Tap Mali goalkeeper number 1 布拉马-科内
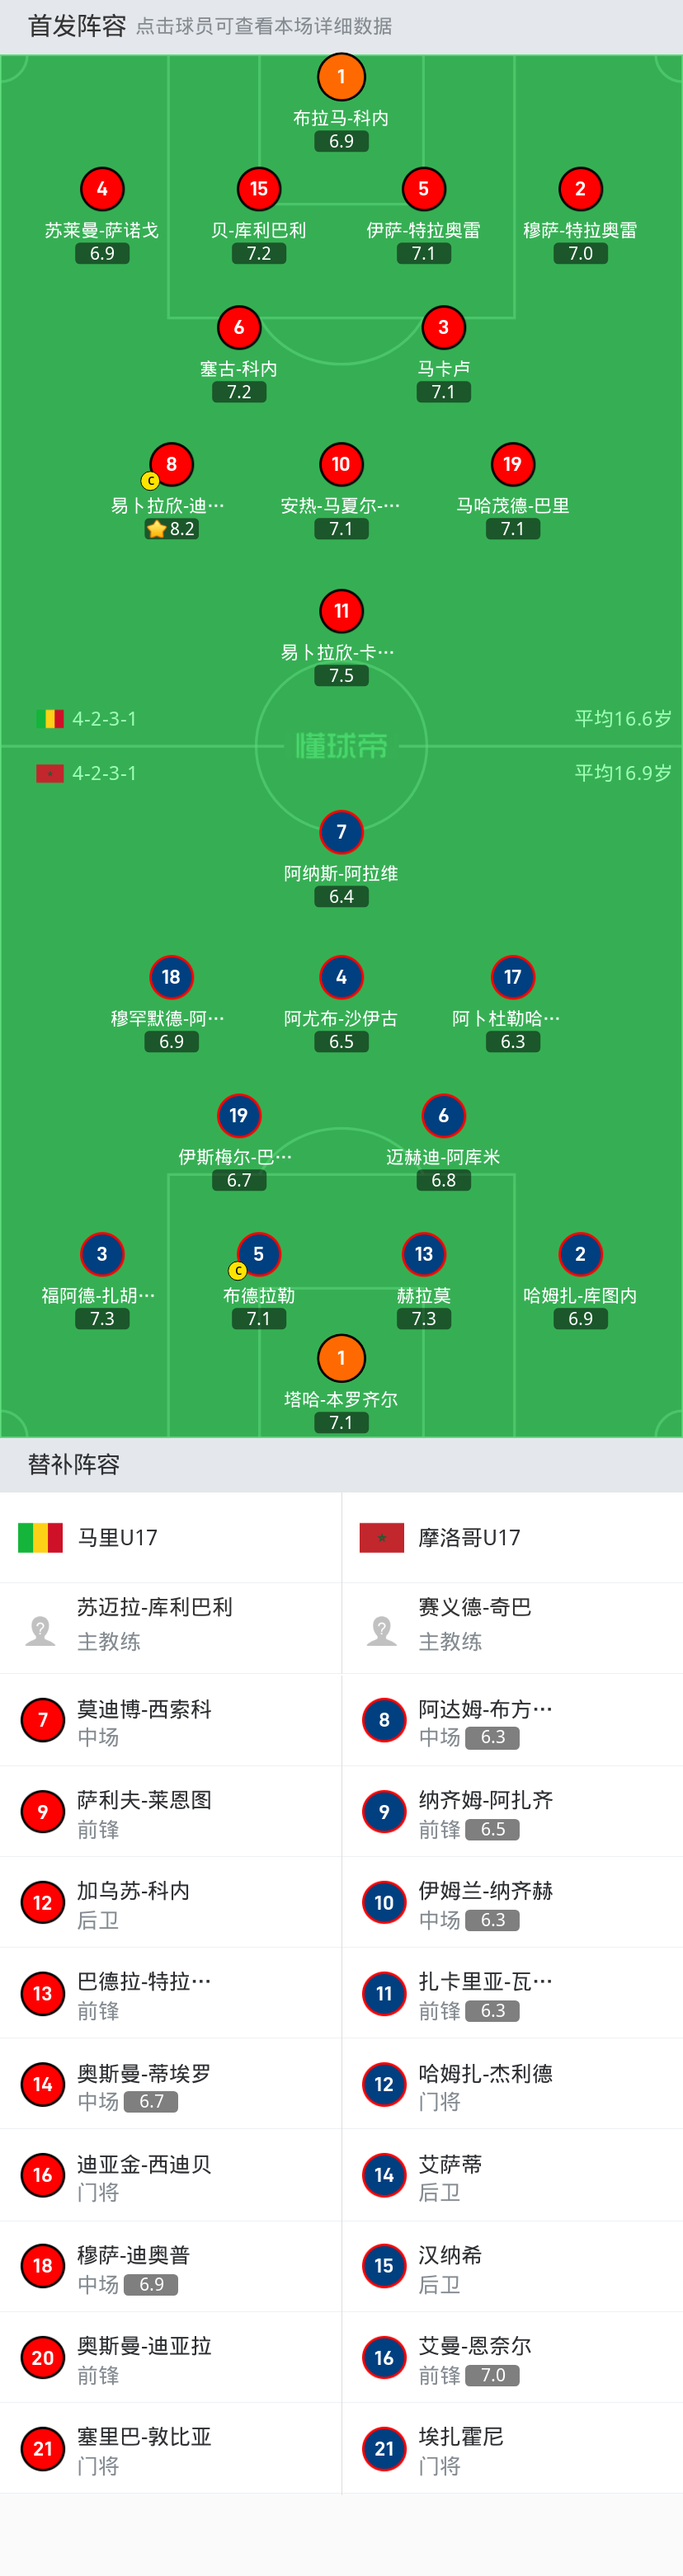 click(x=341, y=77)
